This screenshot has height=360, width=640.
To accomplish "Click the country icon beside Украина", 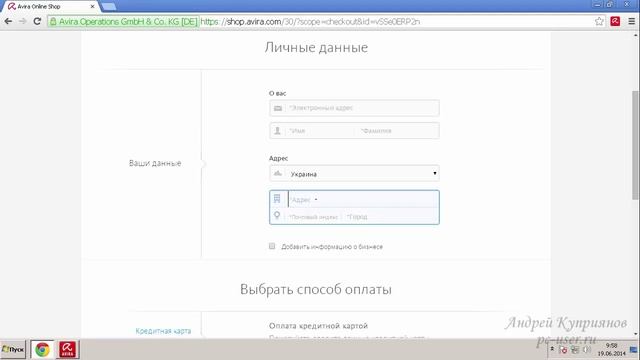I will click(x=278, y=173).
